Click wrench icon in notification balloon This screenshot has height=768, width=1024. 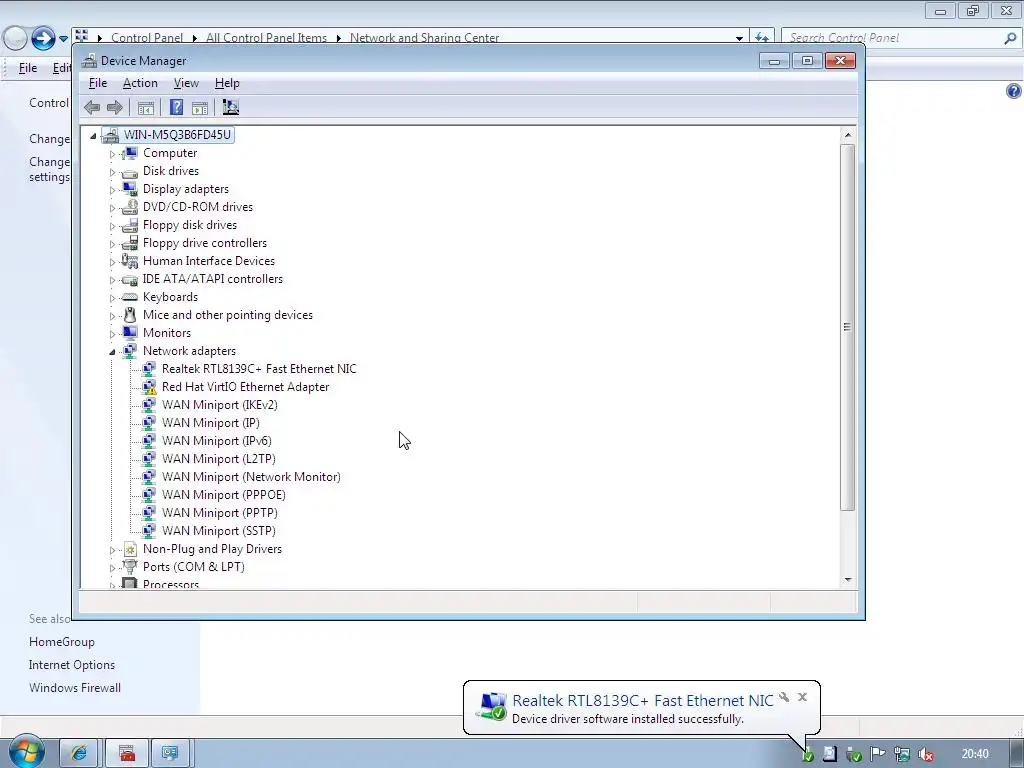pyautogui.click(x=784, y=697)
